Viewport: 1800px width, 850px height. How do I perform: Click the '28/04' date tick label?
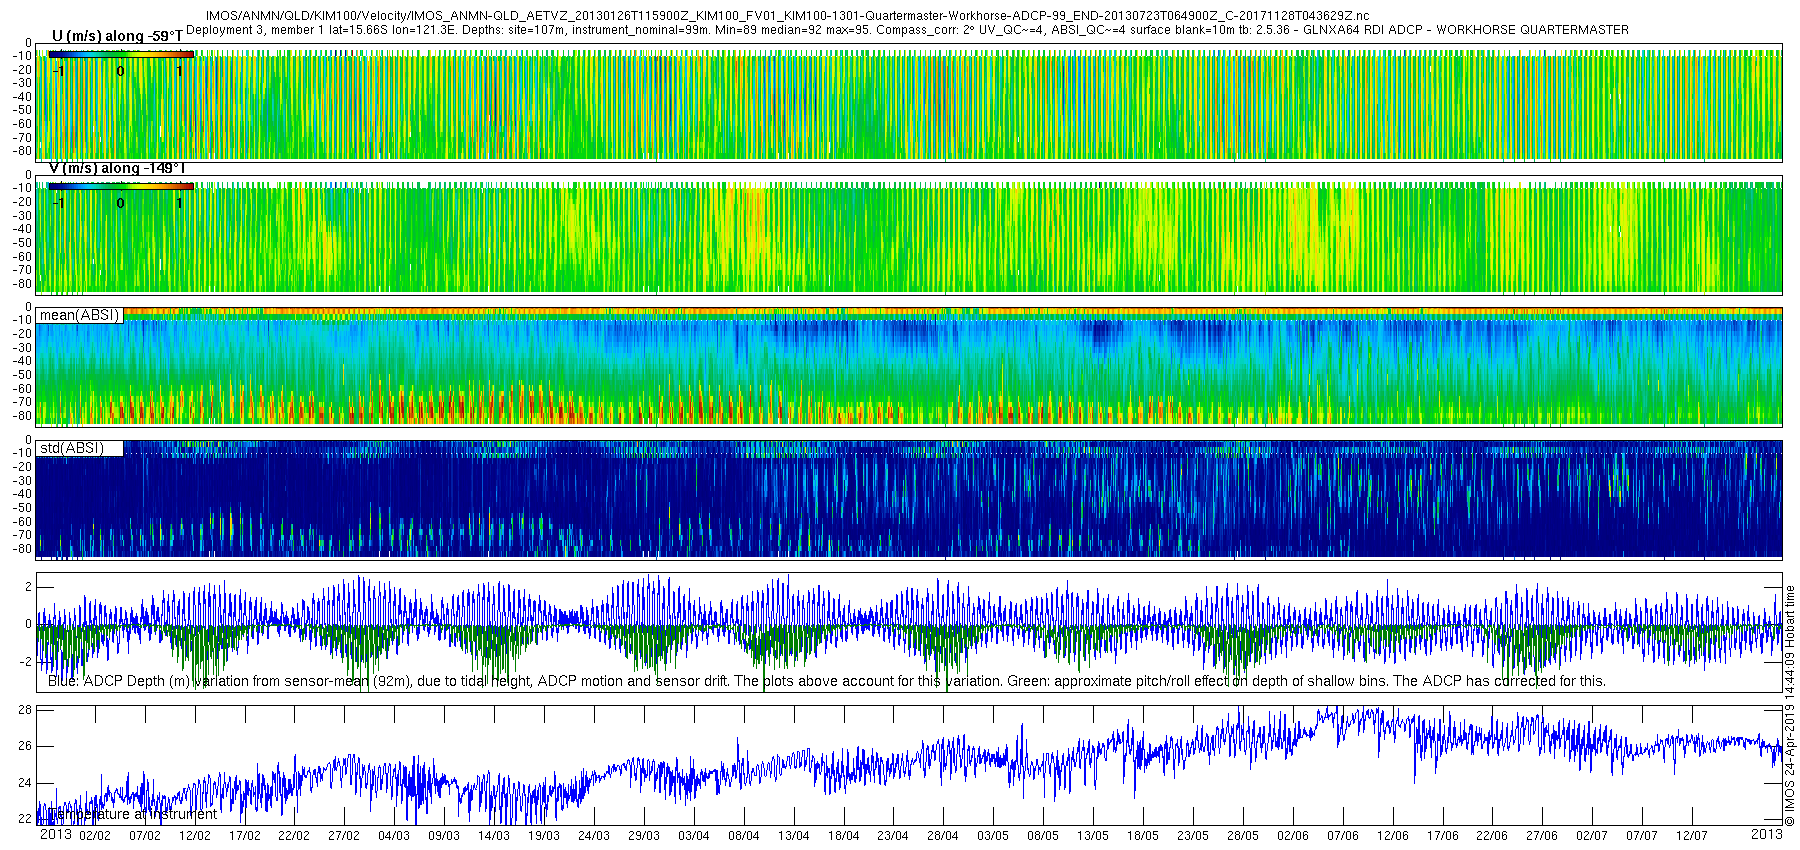[943, 836]
